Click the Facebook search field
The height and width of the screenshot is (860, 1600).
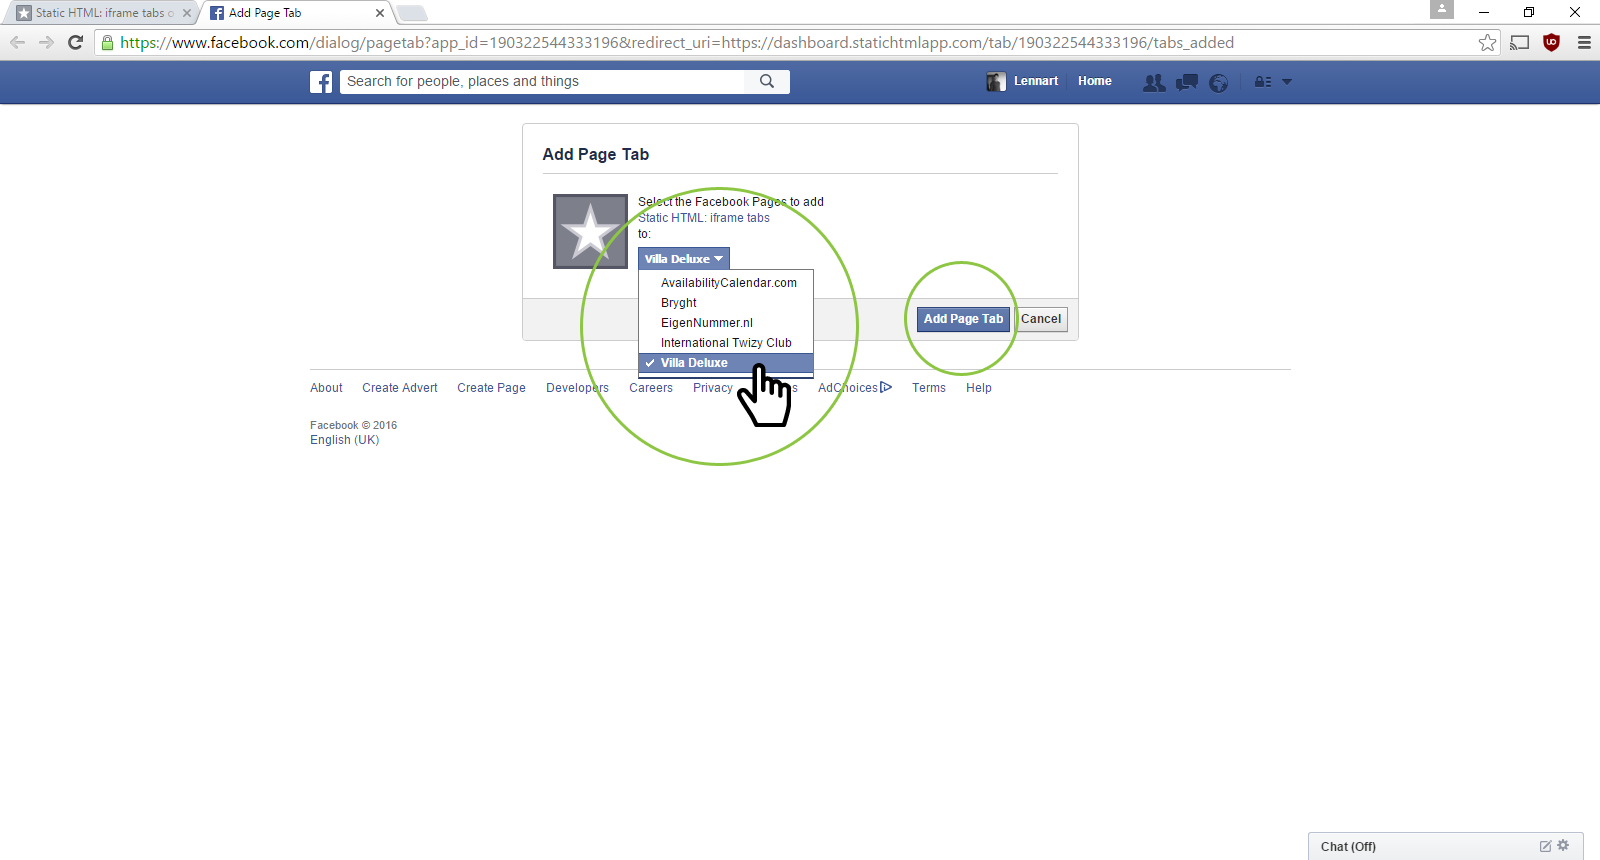[x=543, y=82]
